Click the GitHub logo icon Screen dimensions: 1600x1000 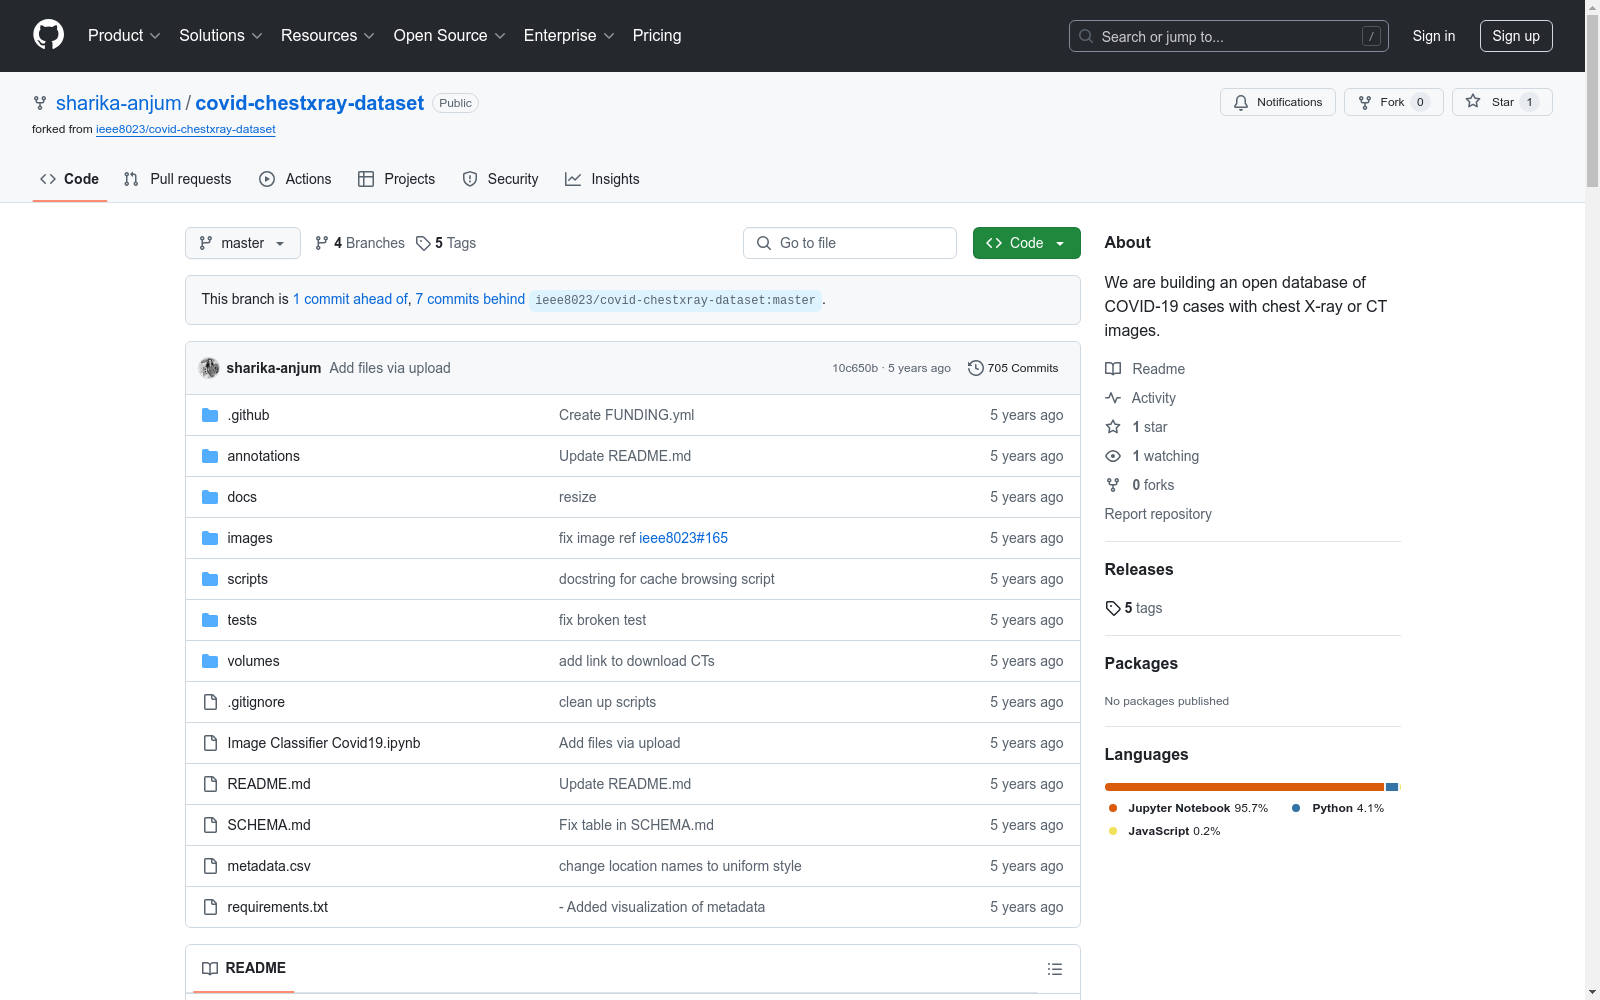(x=48, y=35)
